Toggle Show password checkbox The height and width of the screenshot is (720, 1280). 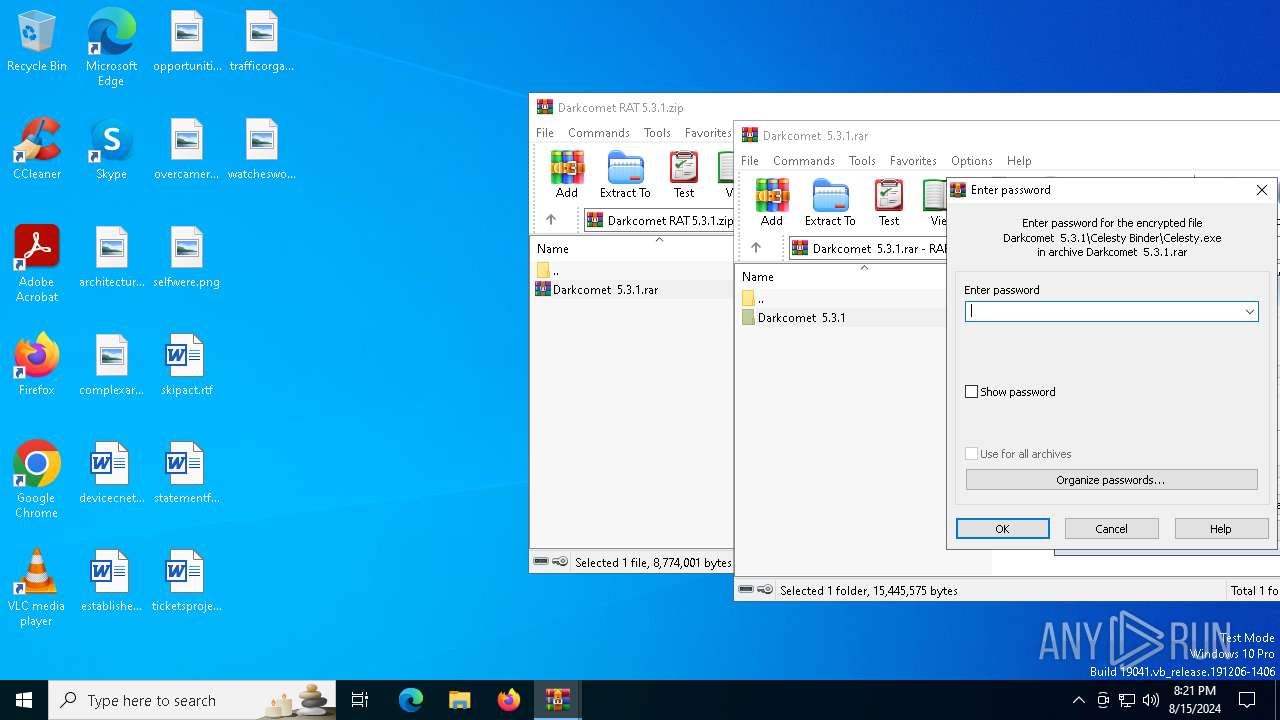click(x=971, y=392)
